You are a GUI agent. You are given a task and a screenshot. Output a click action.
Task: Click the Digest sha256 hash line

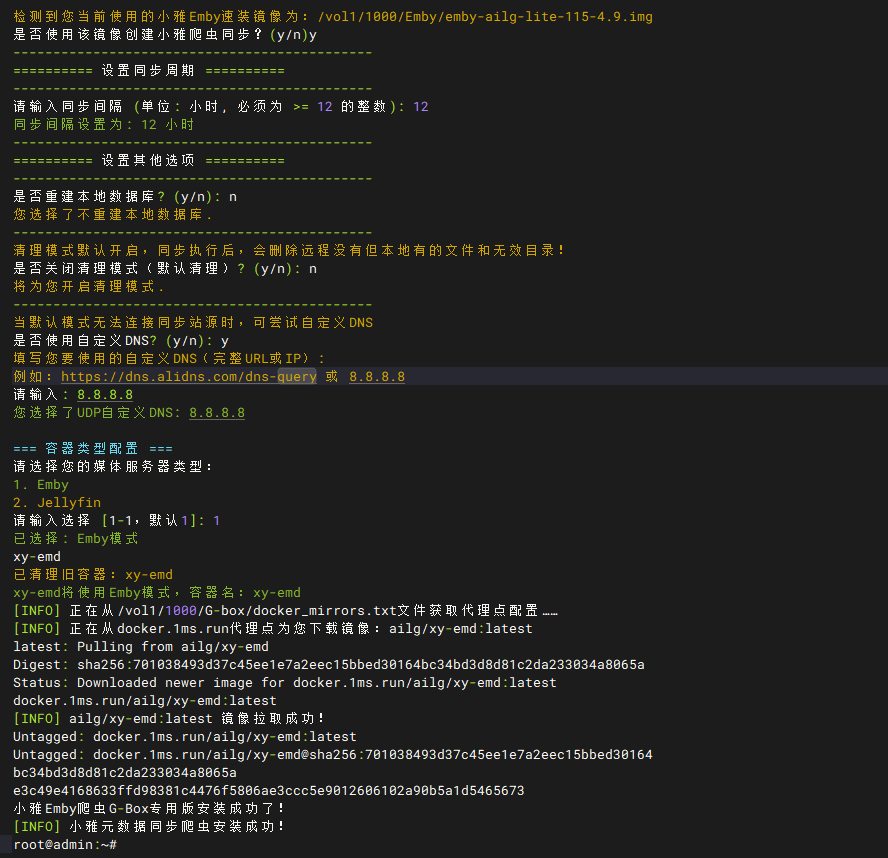click(x=330, y=664)
